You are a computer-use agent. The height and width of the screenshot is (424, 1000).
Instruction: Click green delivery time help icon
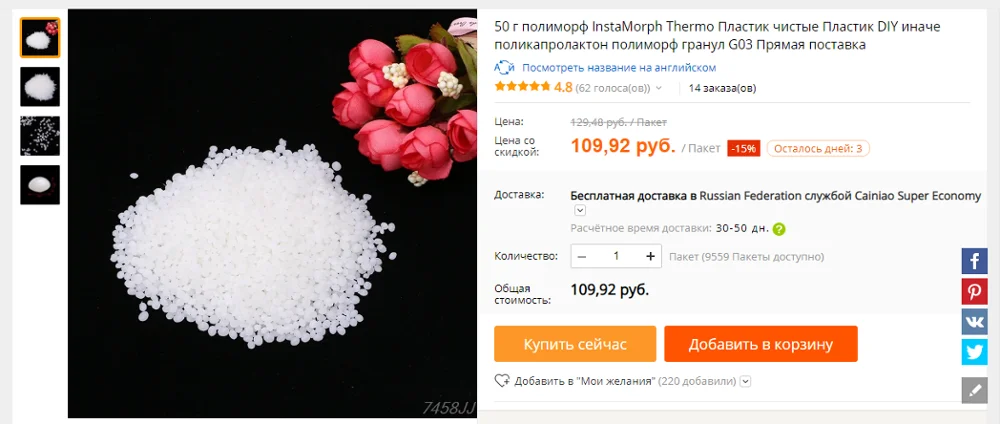779,229
